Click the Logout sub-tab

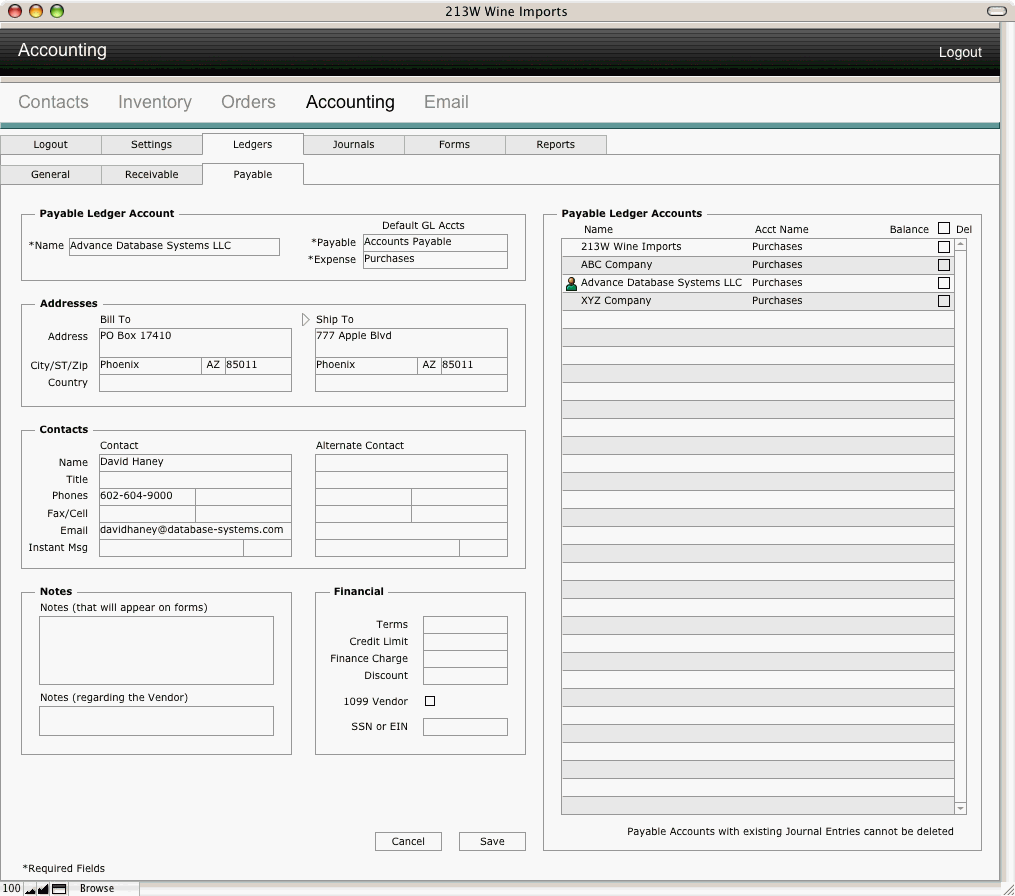click(x=50, y=144)
